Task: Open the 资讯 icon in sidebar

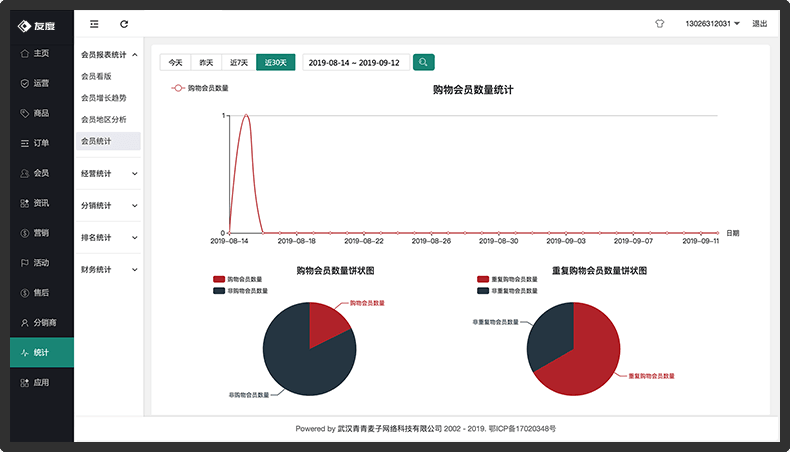Action: pos(24,203)
